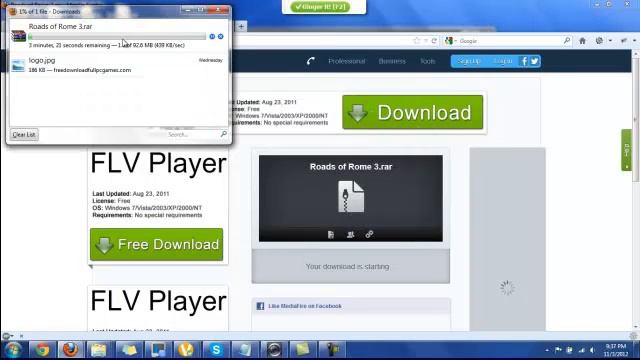Open Windows Explorer folder from the taskbar
Viewport: 640px width, 360px height.
click(x=98, y=350)
